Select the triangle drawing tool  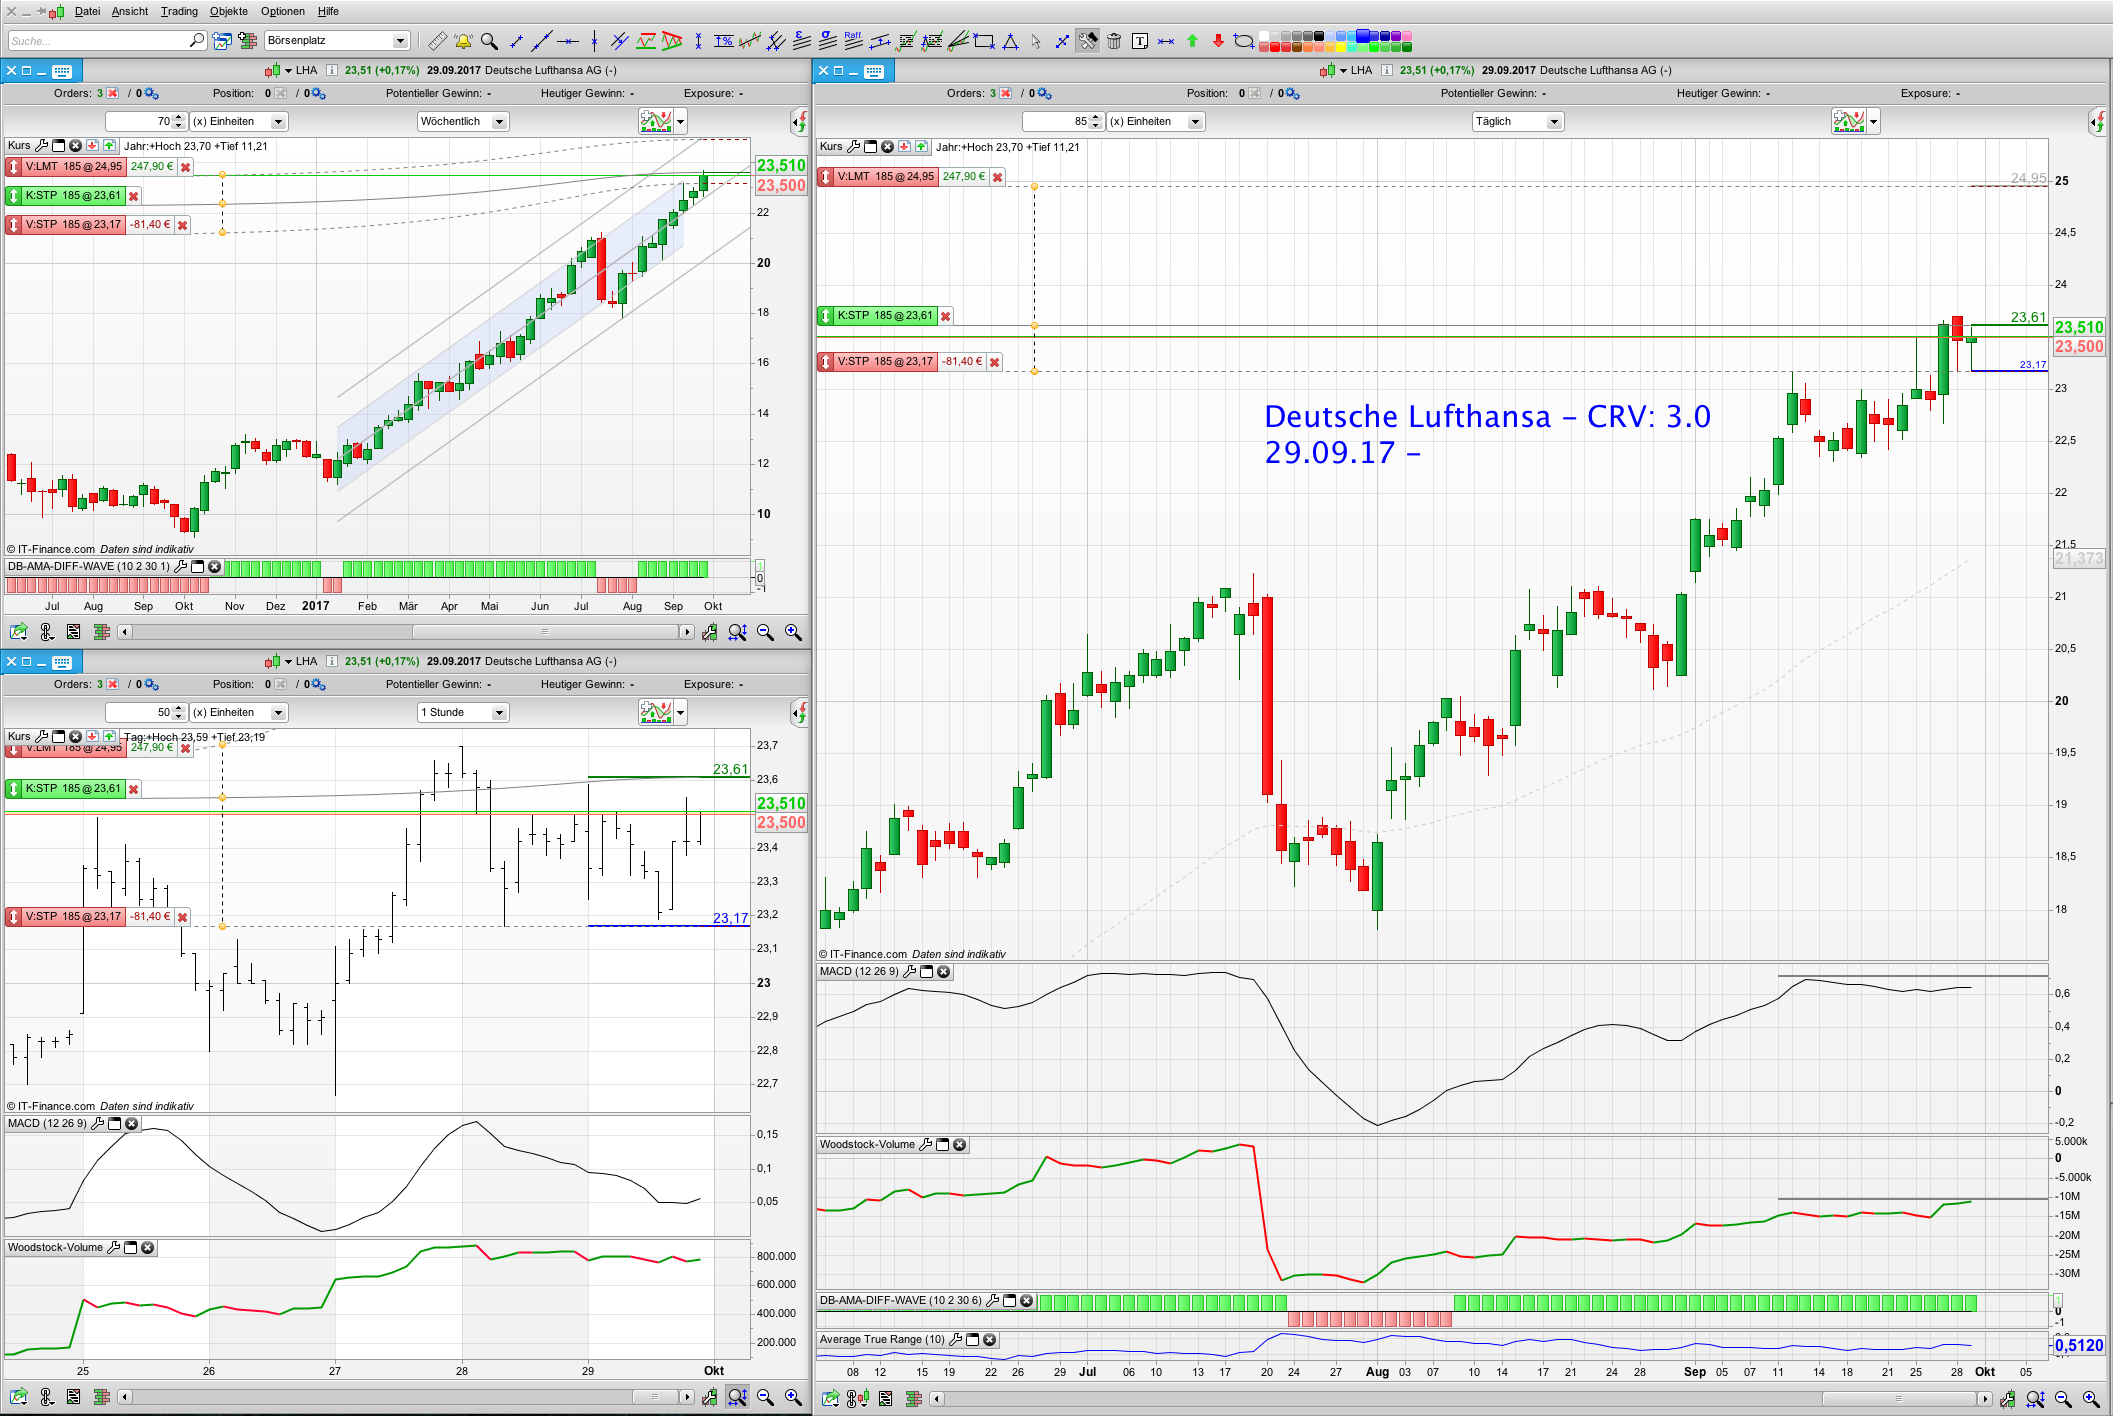(1010, 41)
